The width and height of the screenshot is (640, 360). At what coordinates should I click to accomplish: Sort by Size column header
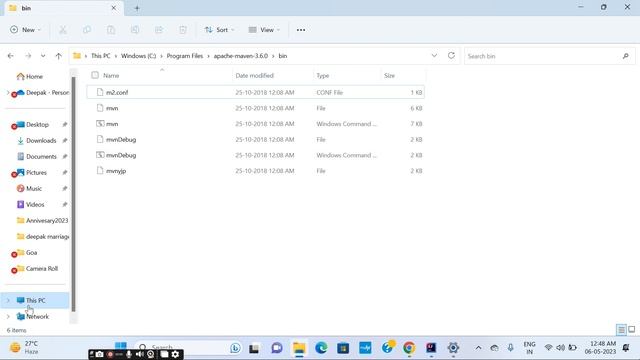tap(389, 76)
